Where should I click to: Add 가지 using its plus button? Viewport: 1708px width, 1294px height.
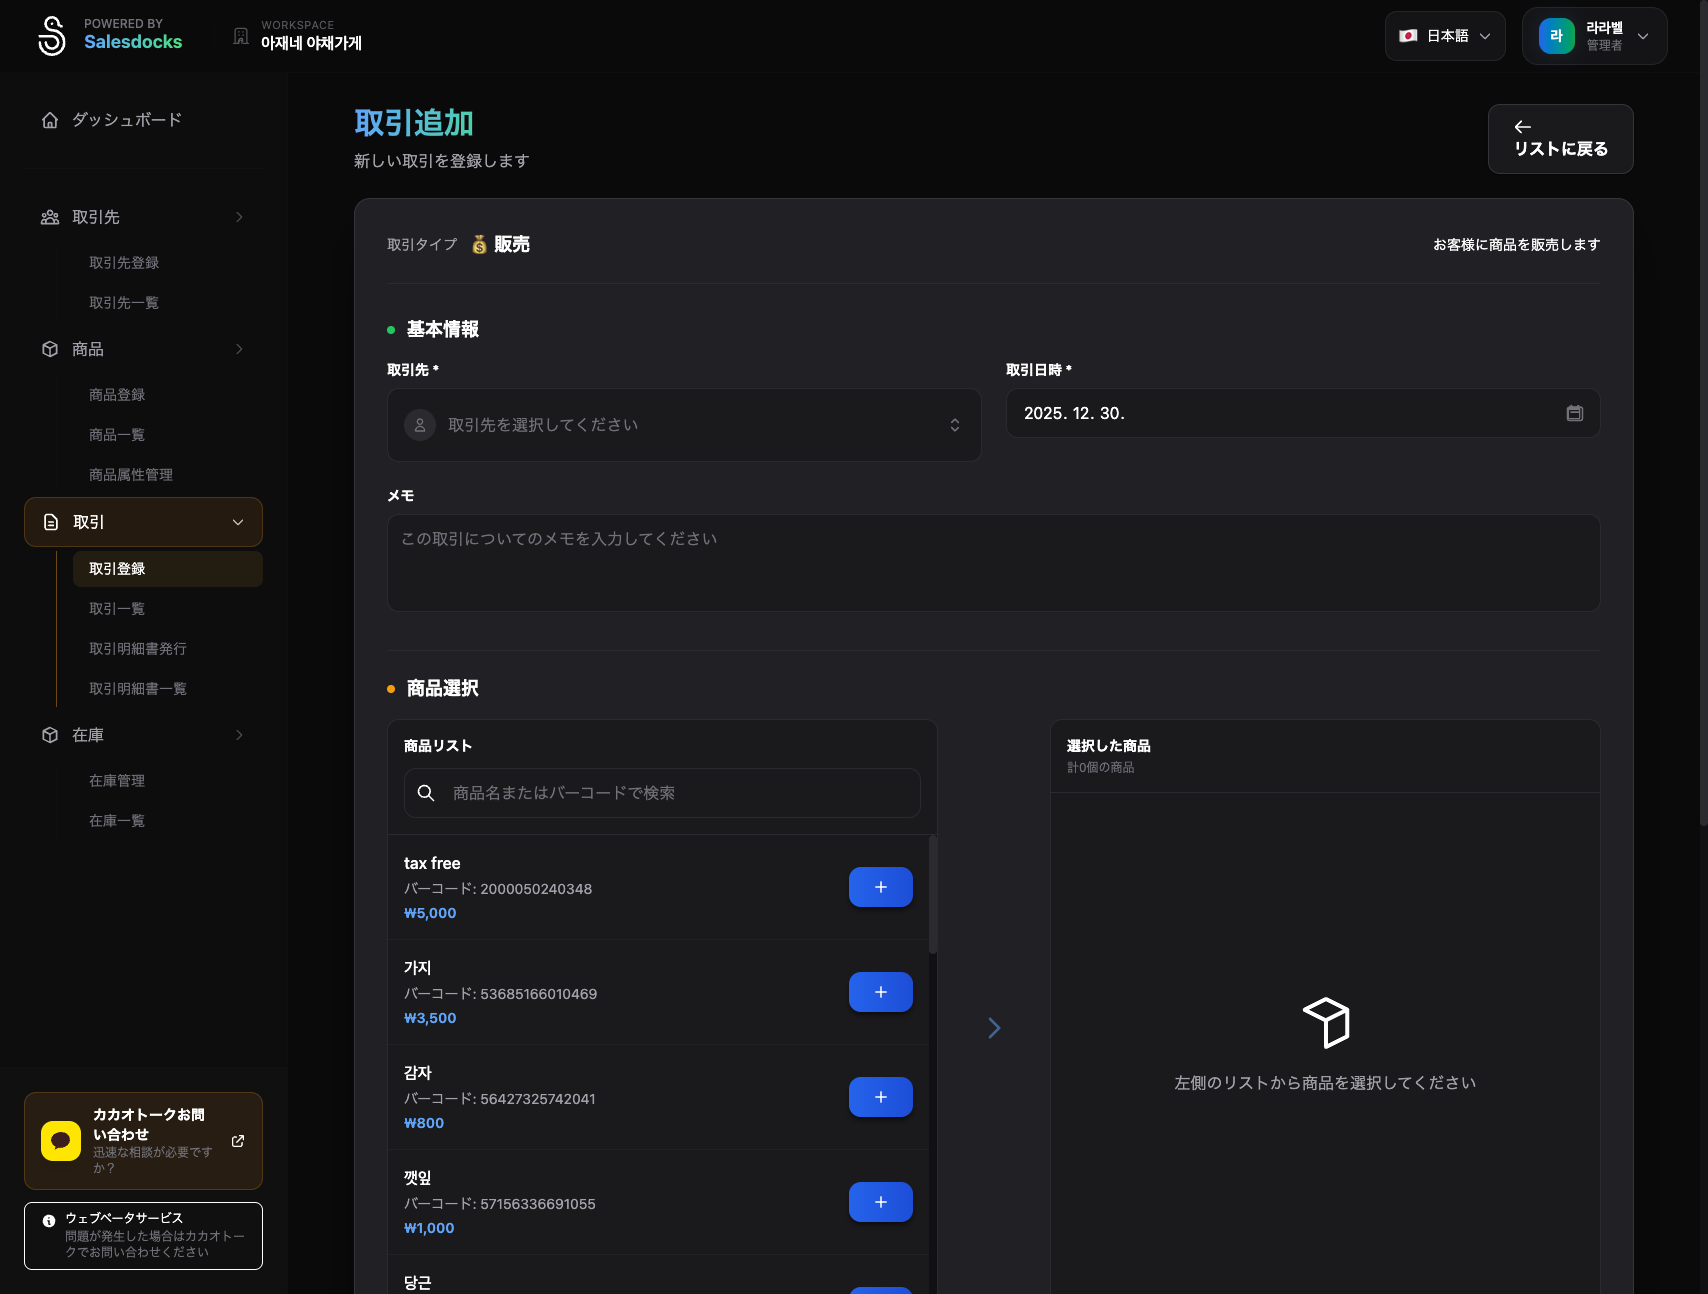[x=880, y=992]
